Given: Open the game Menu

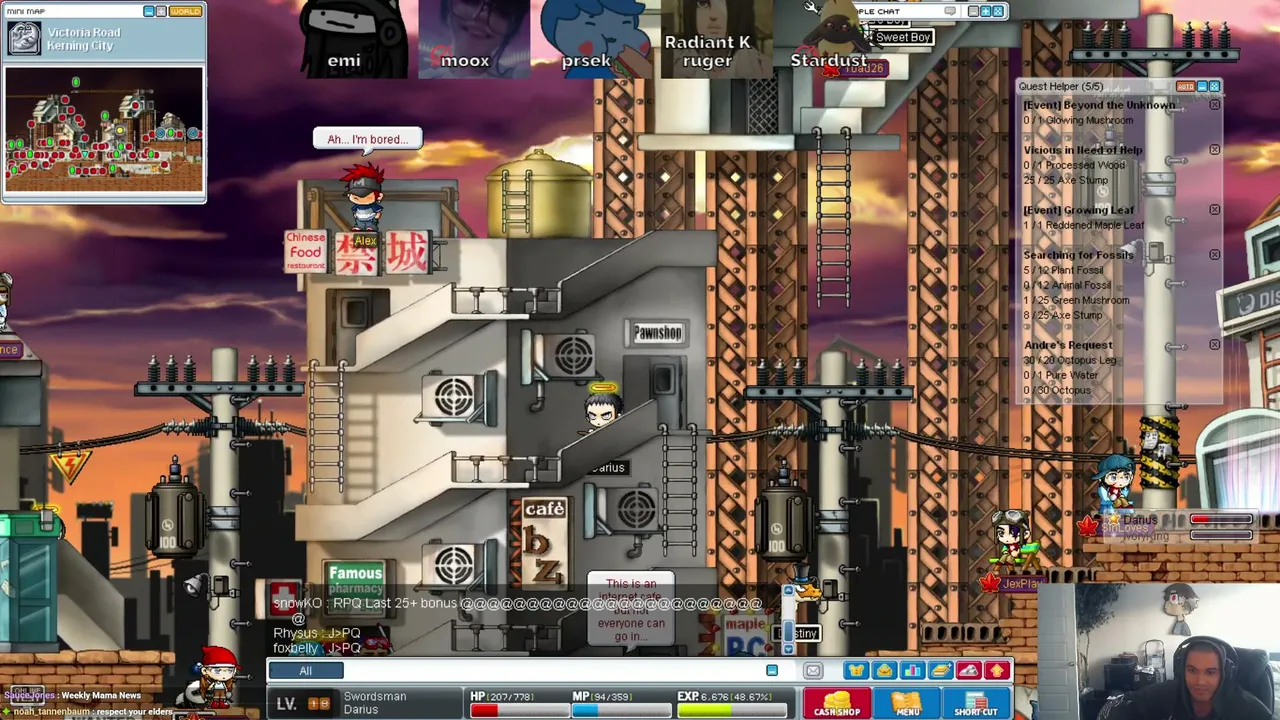Looking at the screenshot, I should click(906, 704).
